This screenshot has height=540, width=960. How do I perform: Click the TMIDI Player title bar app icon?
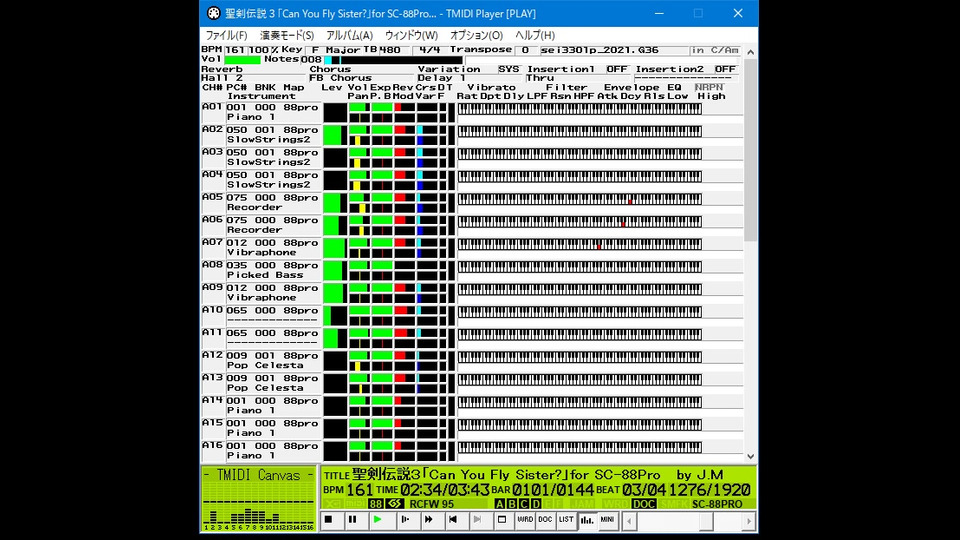click(213, 13)
